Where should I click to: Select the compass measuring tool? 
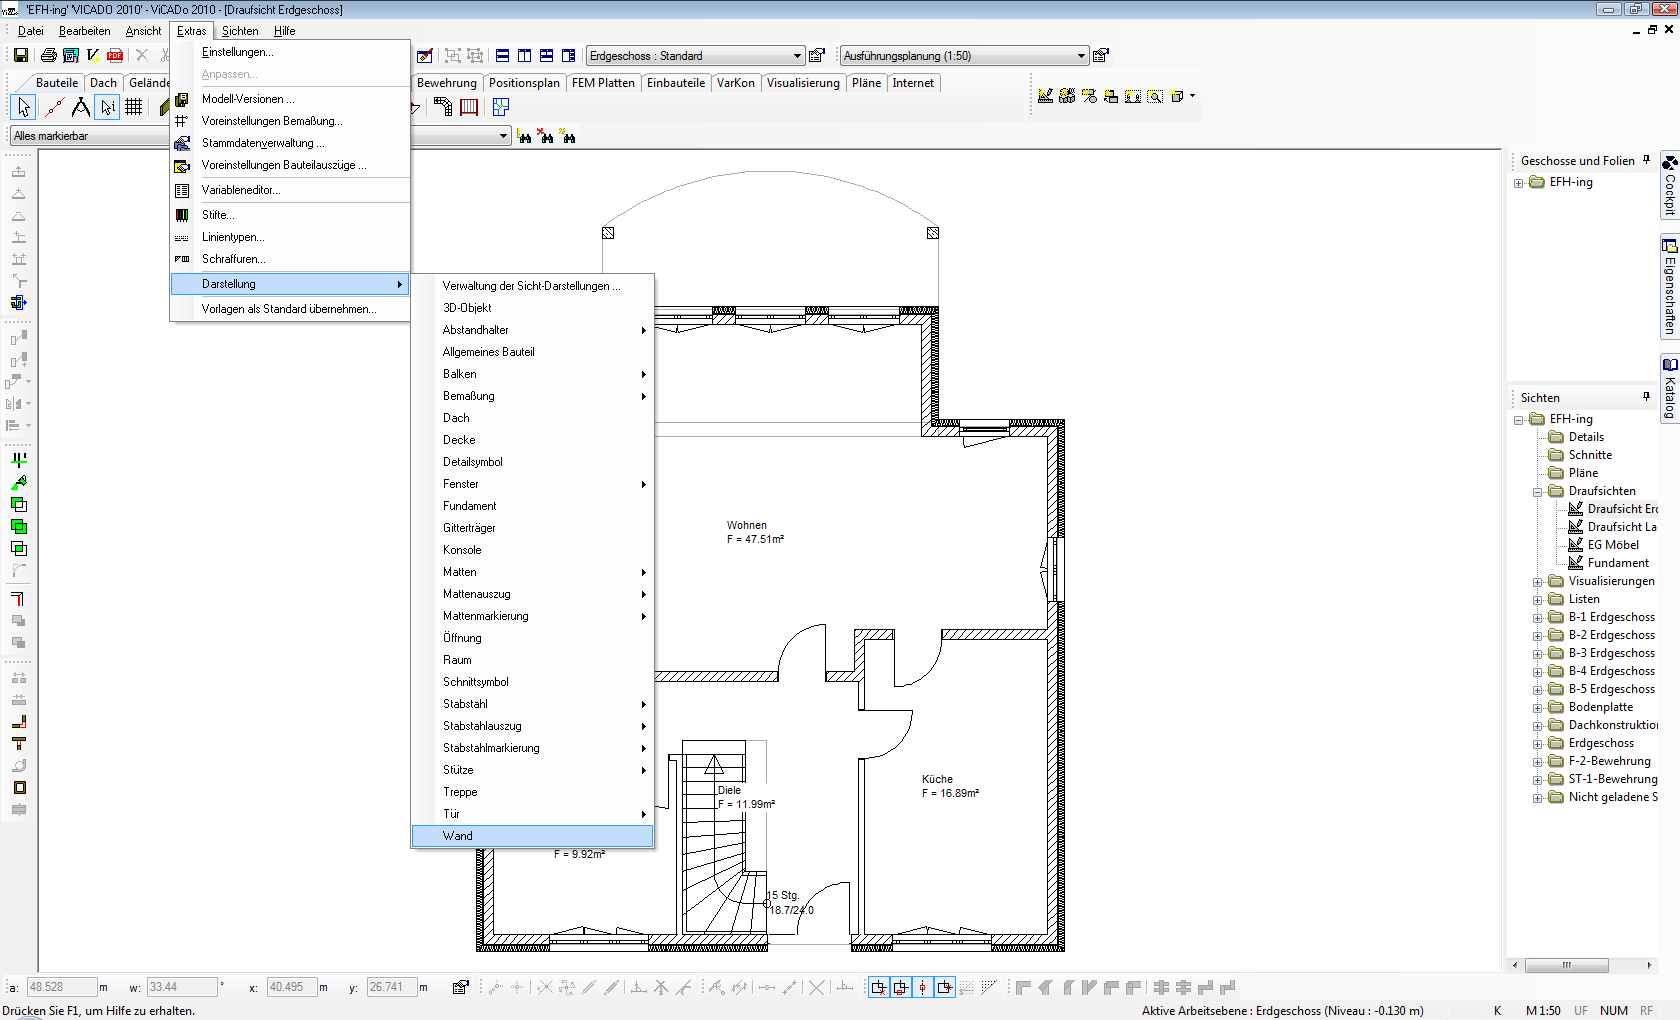[x=80, y=107]
